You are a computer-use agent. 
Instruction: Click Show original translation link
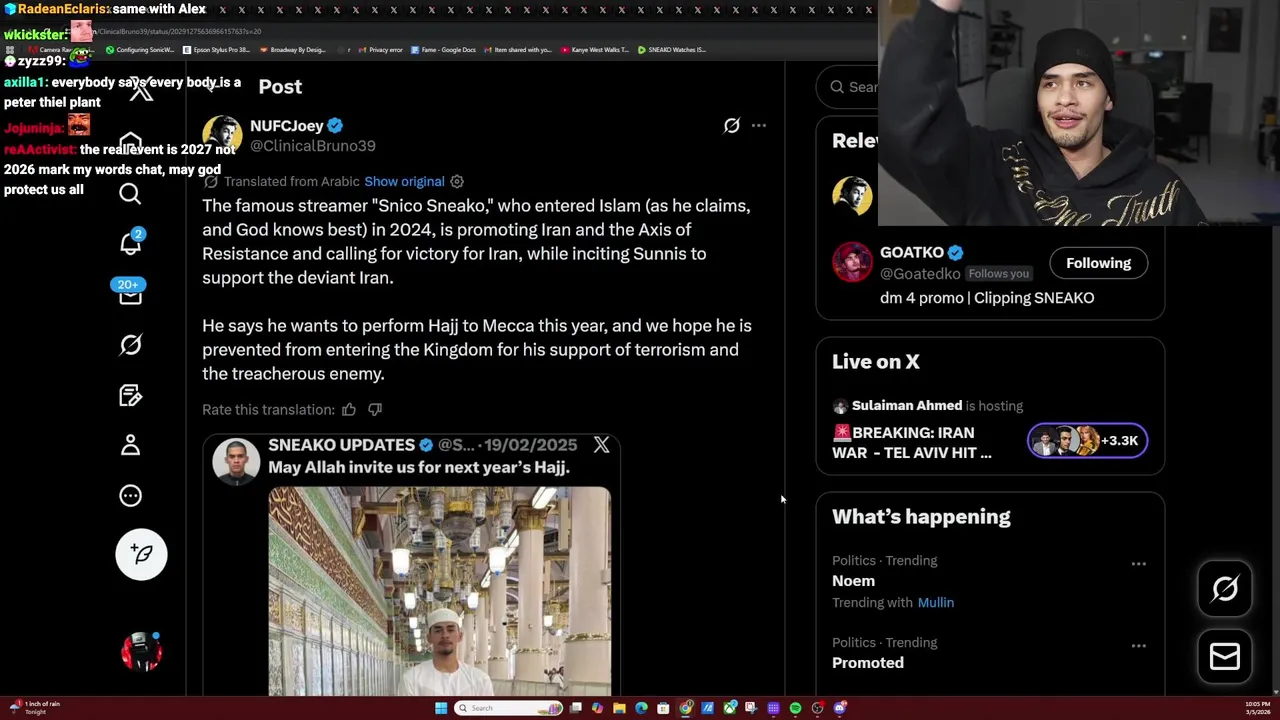(x=404, y=181)
